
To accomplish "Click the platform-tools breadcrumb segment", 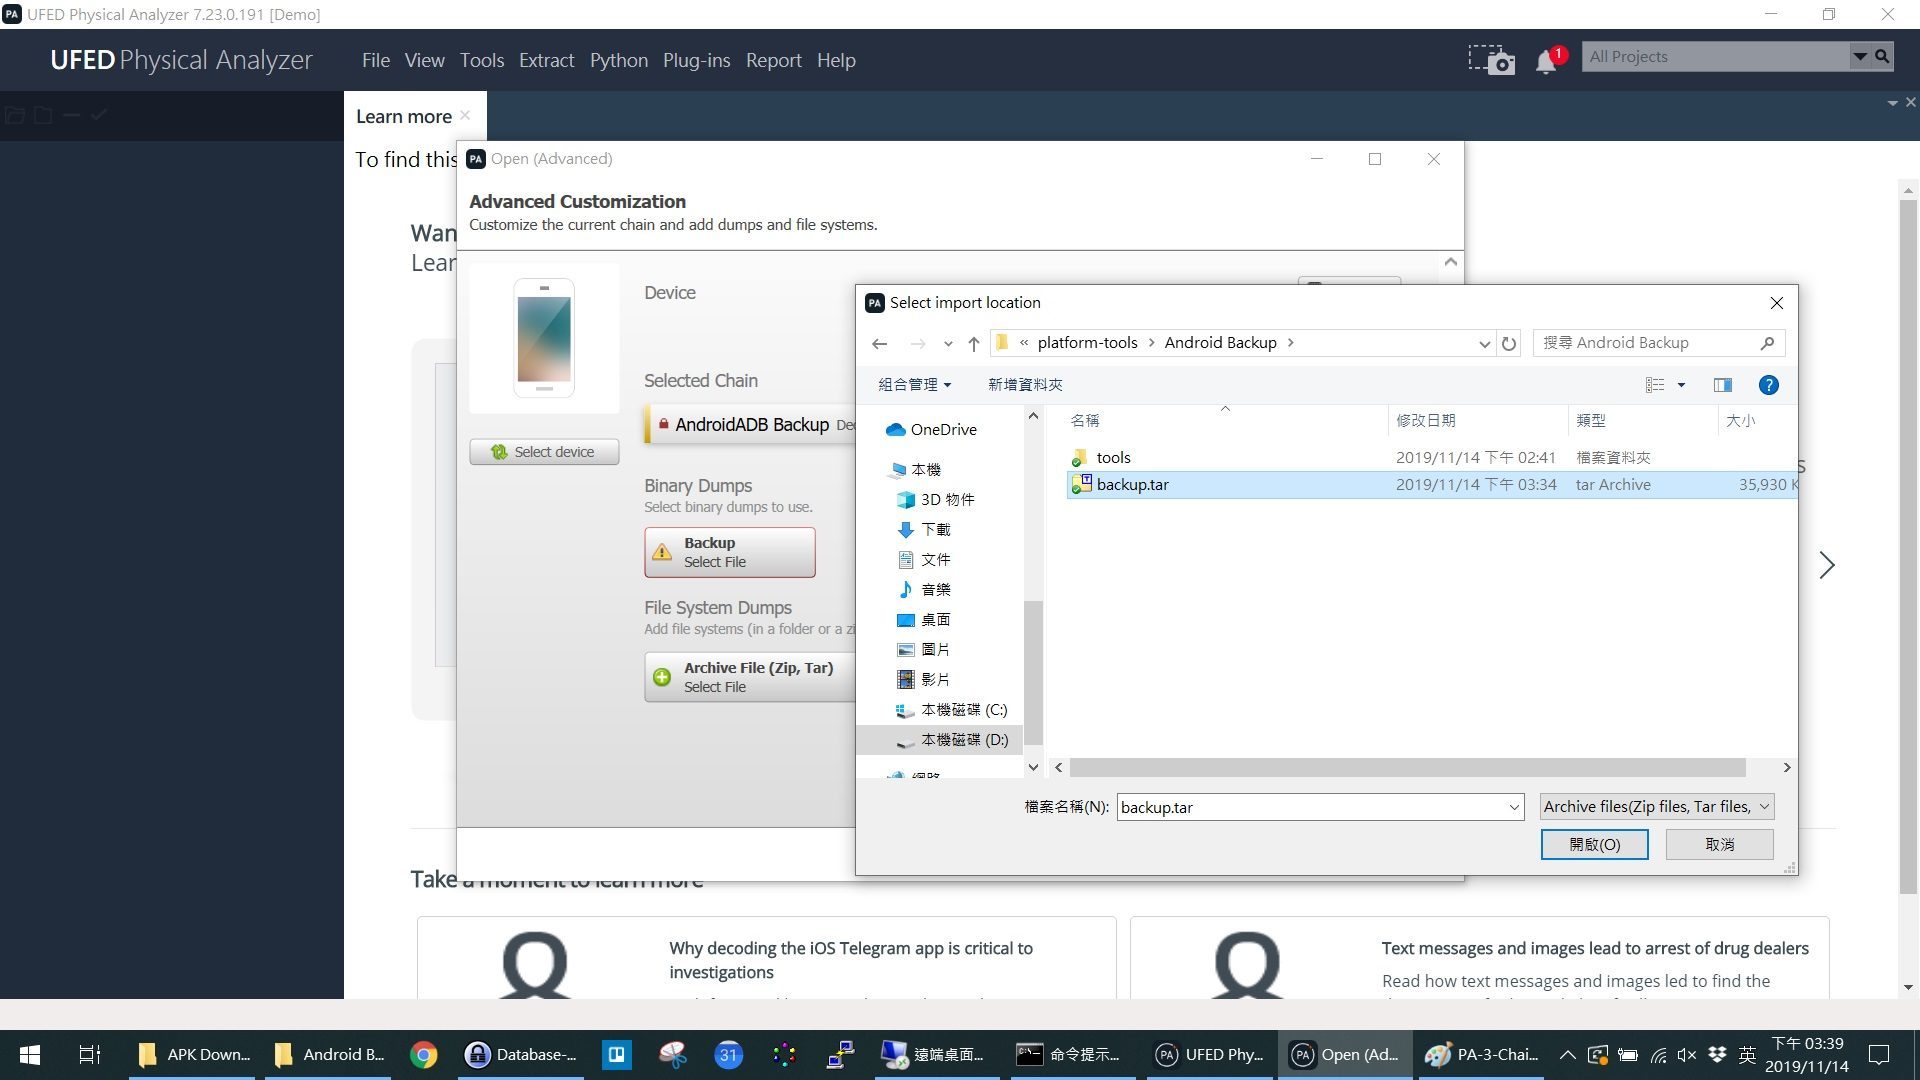I will (1087, 343).
